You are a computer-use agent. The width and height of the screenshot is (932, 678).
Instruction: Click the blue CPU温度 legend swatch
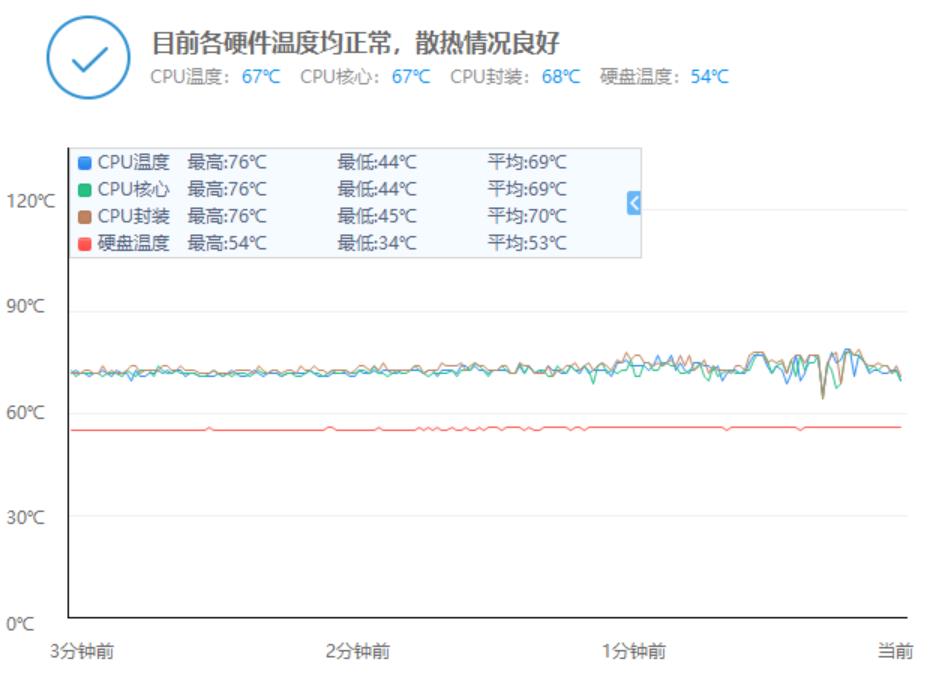point(85,163)
